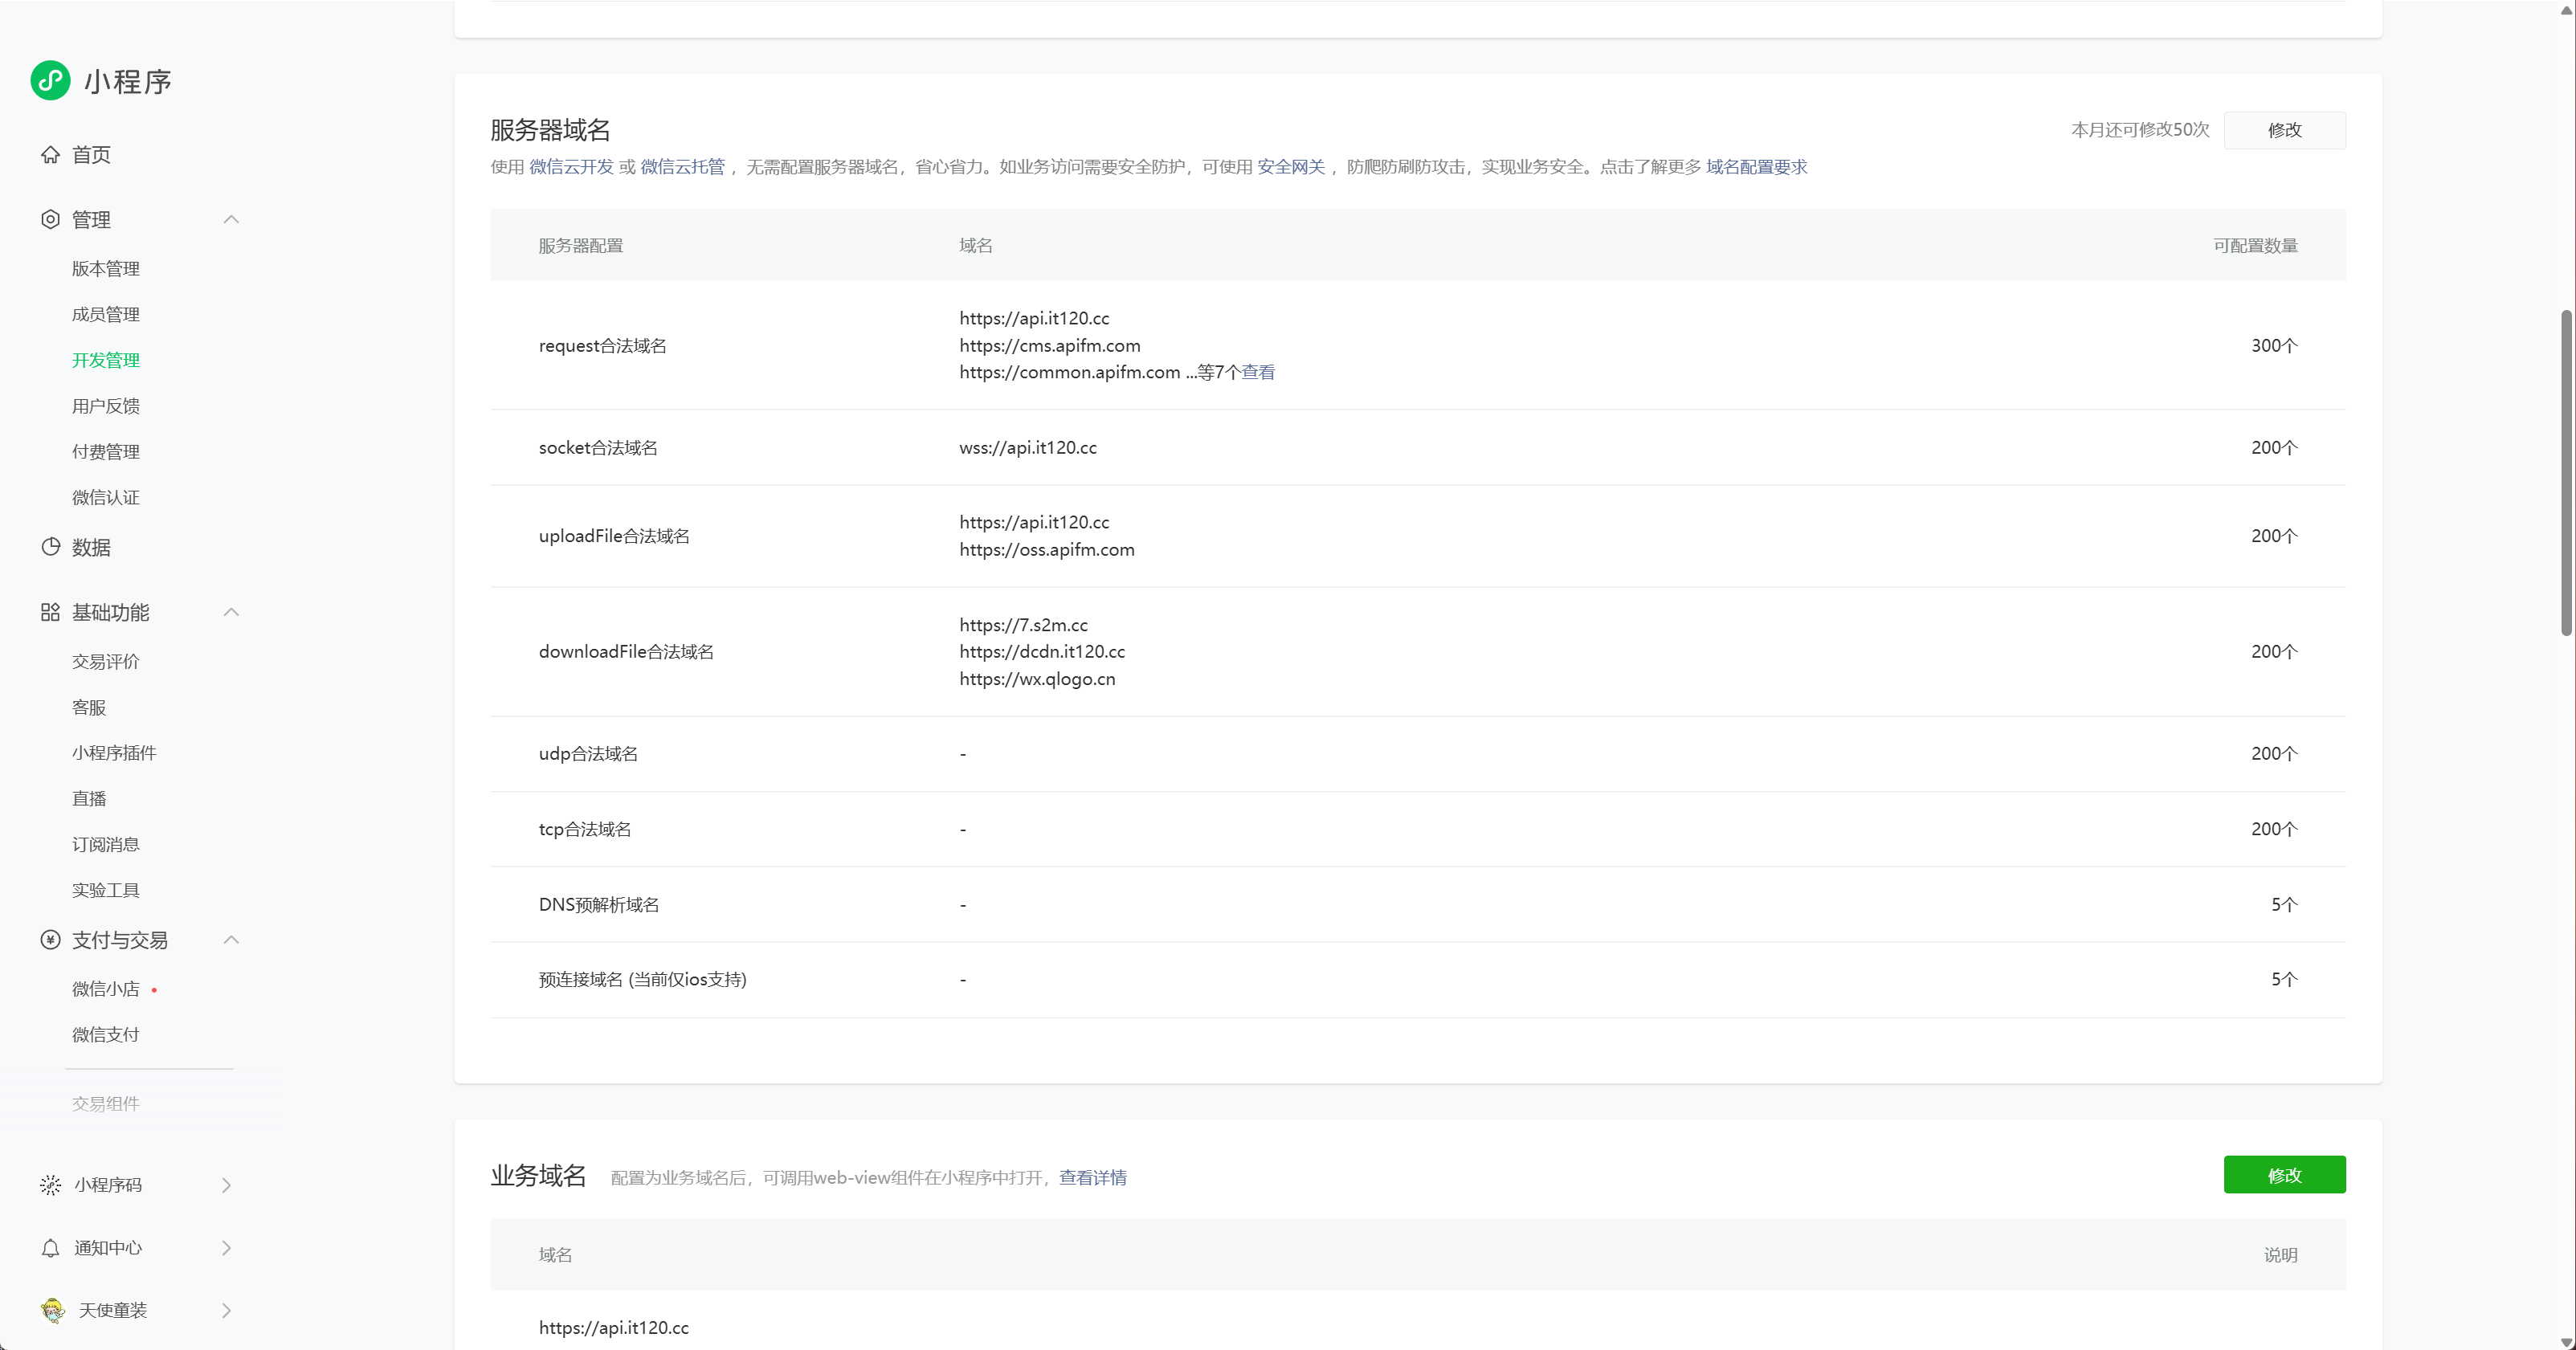Click https://dcdn.it120.cc domain text

(1042, 651)
